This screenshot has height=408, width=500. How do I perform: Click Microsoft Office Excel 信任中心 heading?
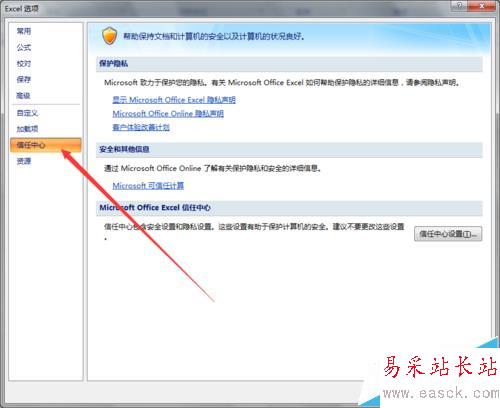click(x=155, y=208)
